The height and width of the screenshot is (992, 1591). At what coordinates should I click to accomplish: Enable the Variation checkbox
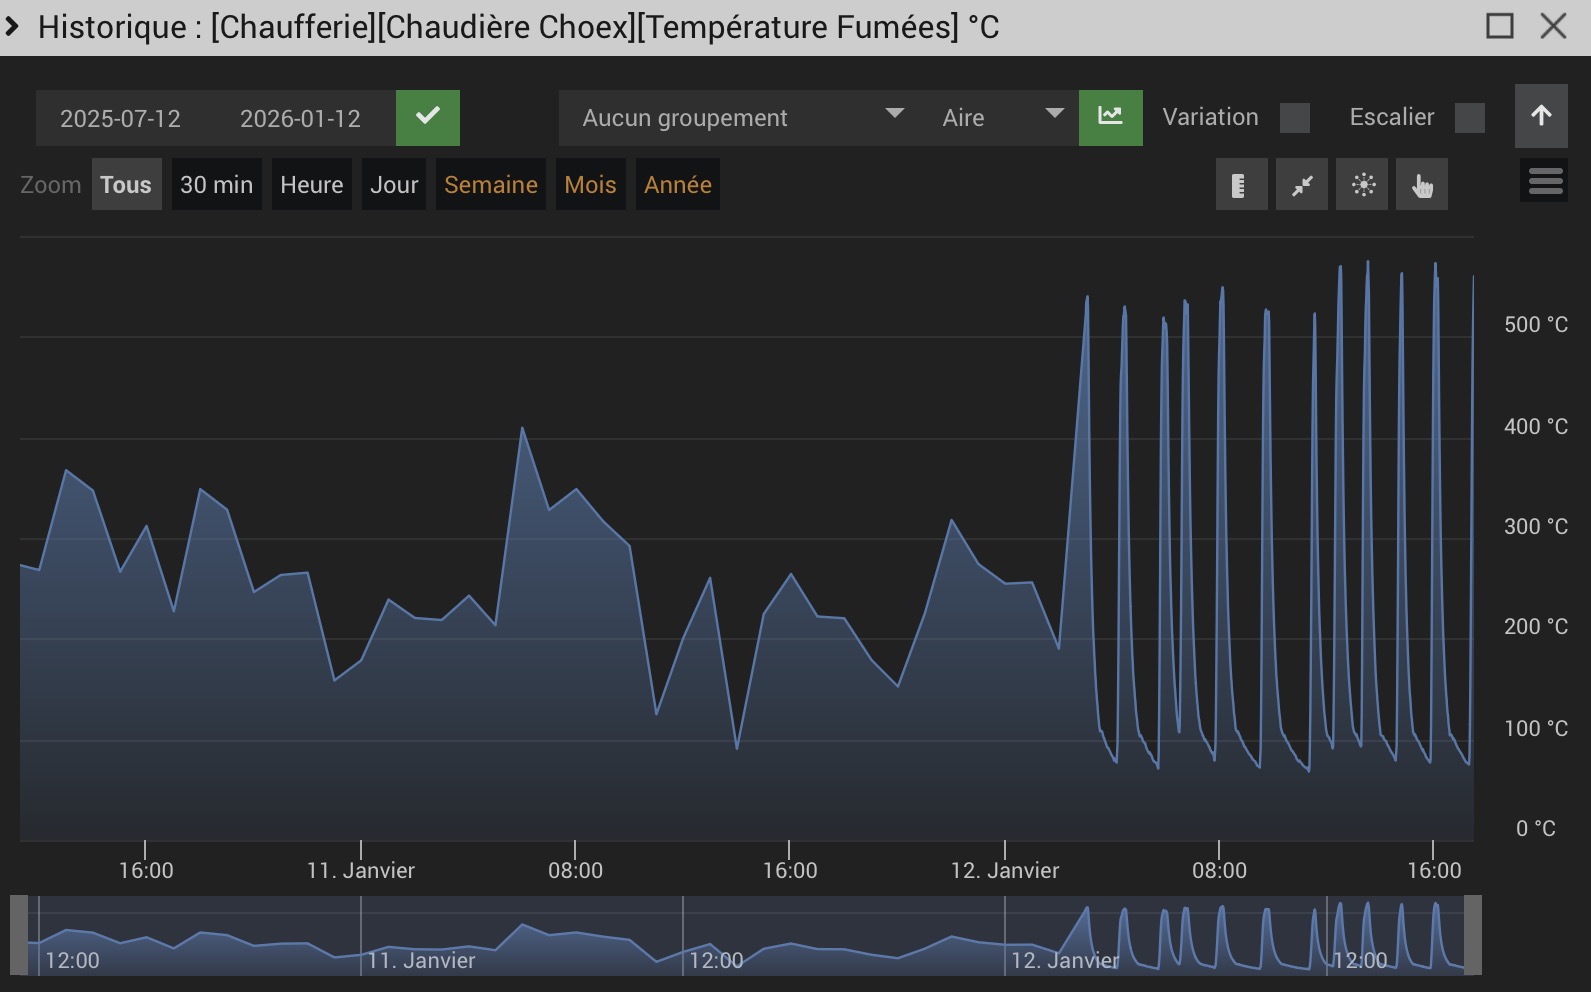pyautogui.click(x=1295, y=118)
